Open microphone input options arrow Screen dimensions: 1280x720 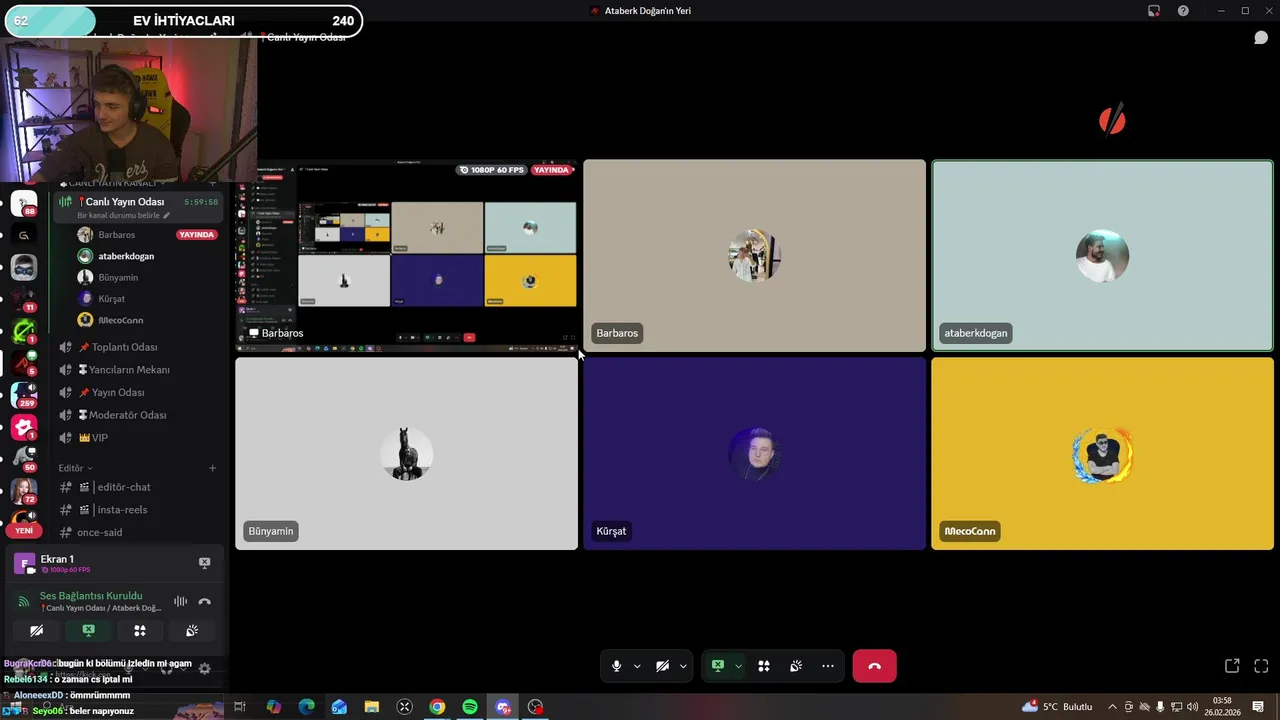pyautogui.click(x=637, y=666)
